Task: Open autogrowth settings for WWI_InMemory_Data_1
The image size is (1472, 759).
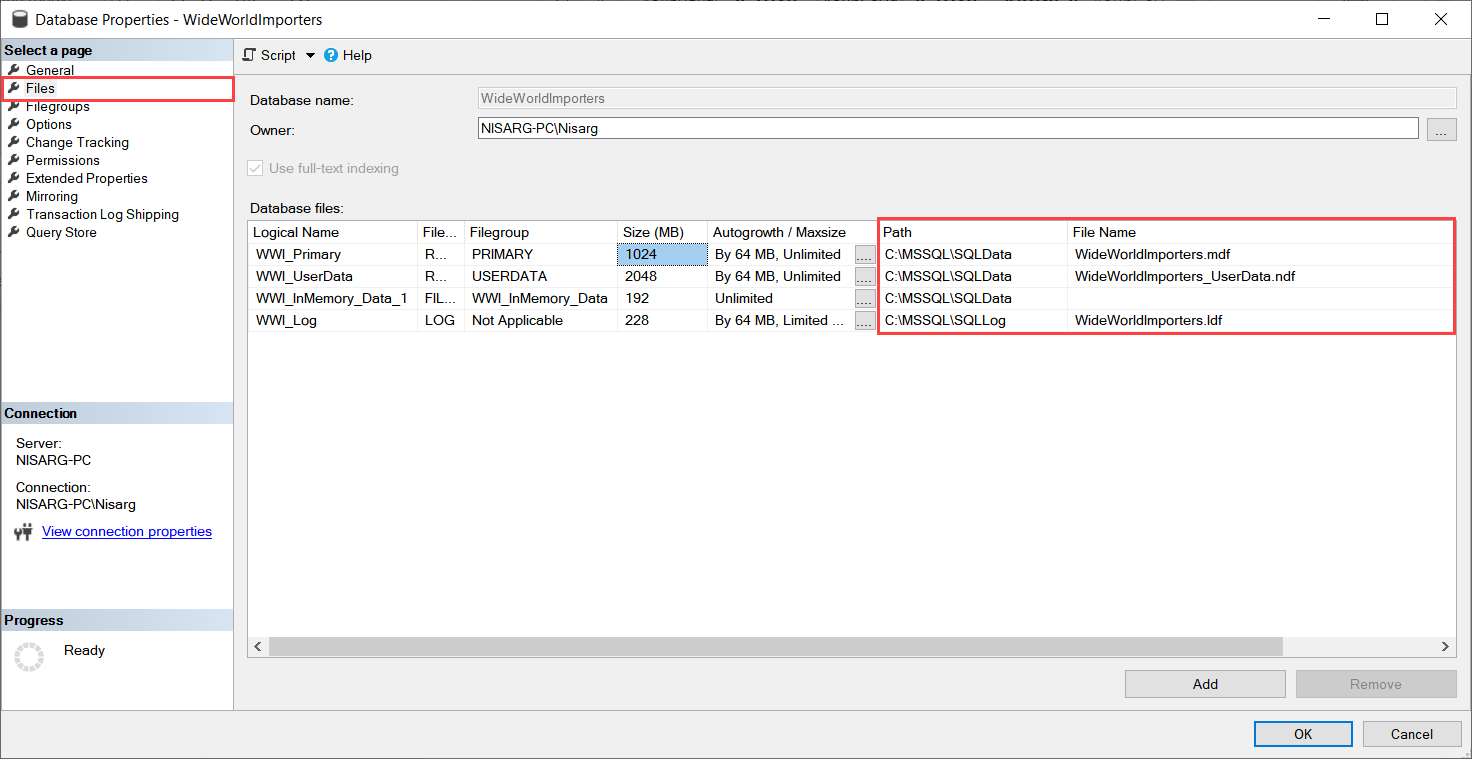Action: (865, 298)
